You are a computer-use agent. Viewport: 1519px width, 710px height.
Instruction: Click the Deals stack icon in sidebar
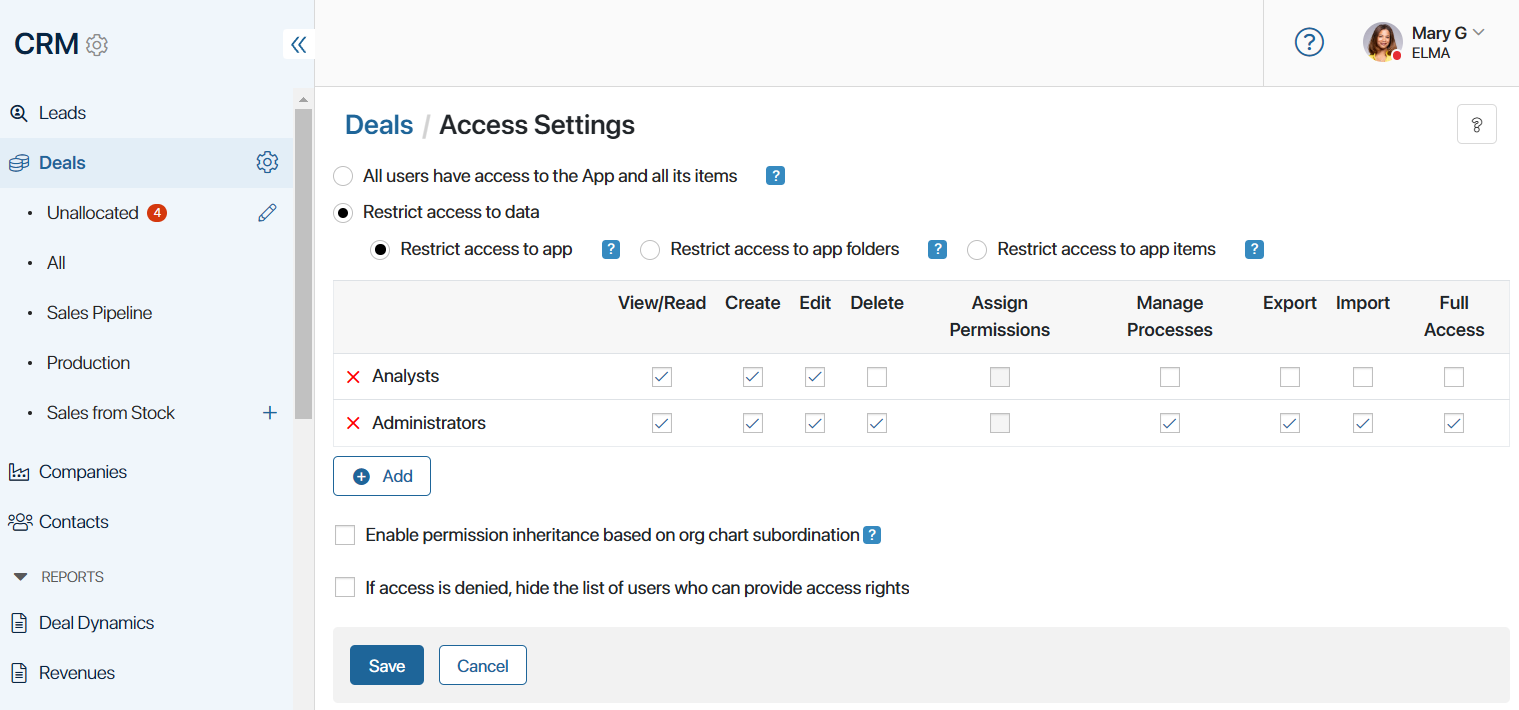coord(19,163)
